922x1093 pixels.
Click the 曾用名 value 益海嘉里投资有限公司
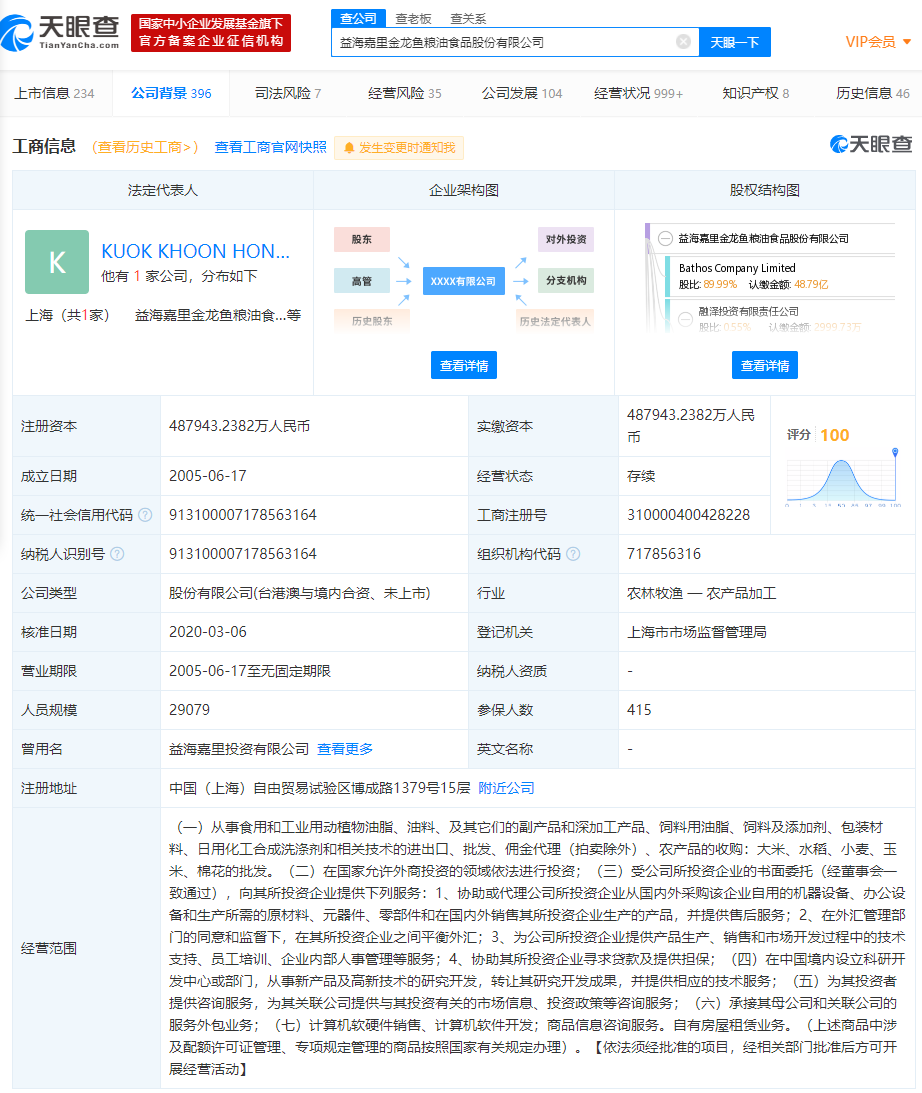coord(239,749)
